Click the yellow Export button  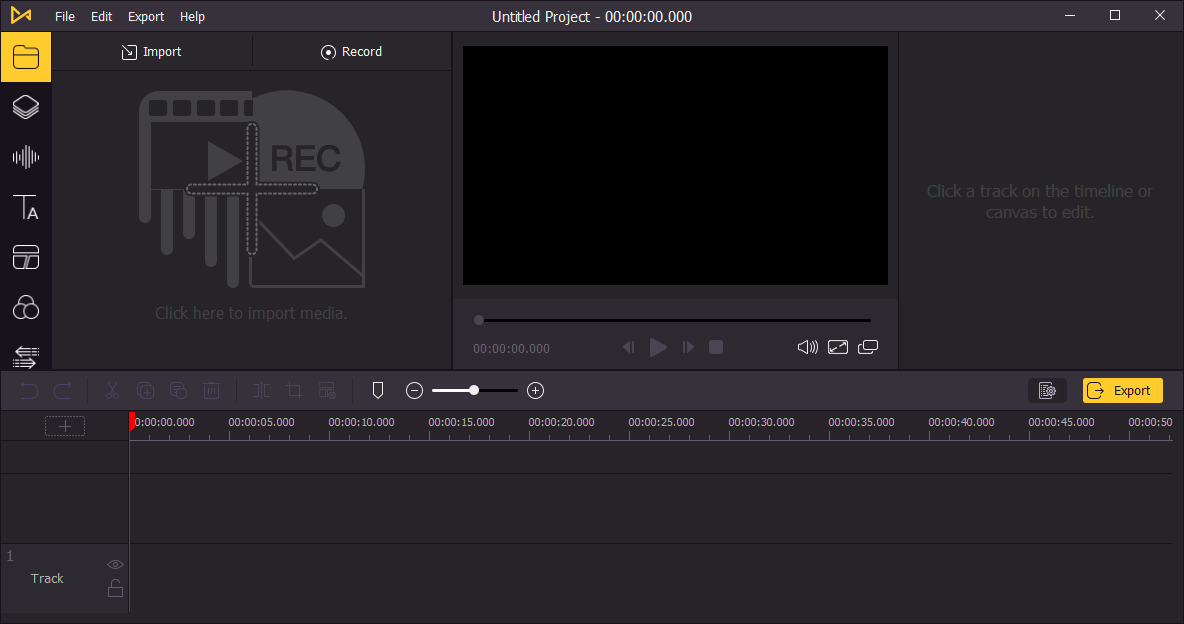point(1122,390)
